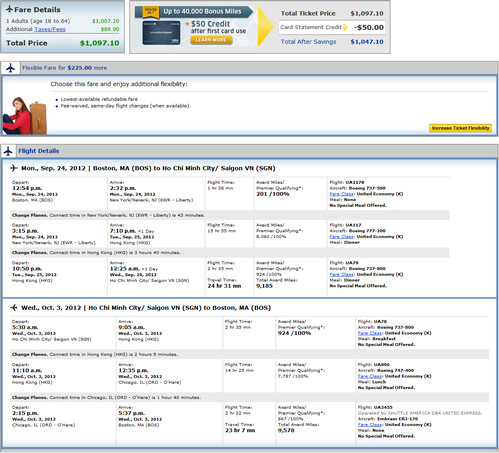This screenshot has height=453, width=499.
Task: Click the 201 /100% award miles value
Action: click(273, 194)
